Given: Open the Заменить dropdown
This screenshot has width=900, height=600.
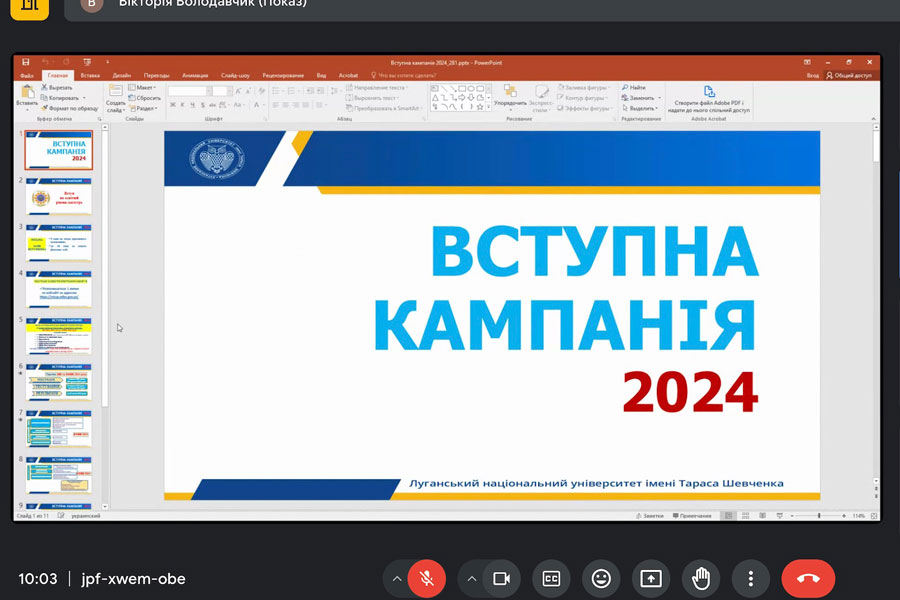Looking at the screenshot, I should (641, 98).
